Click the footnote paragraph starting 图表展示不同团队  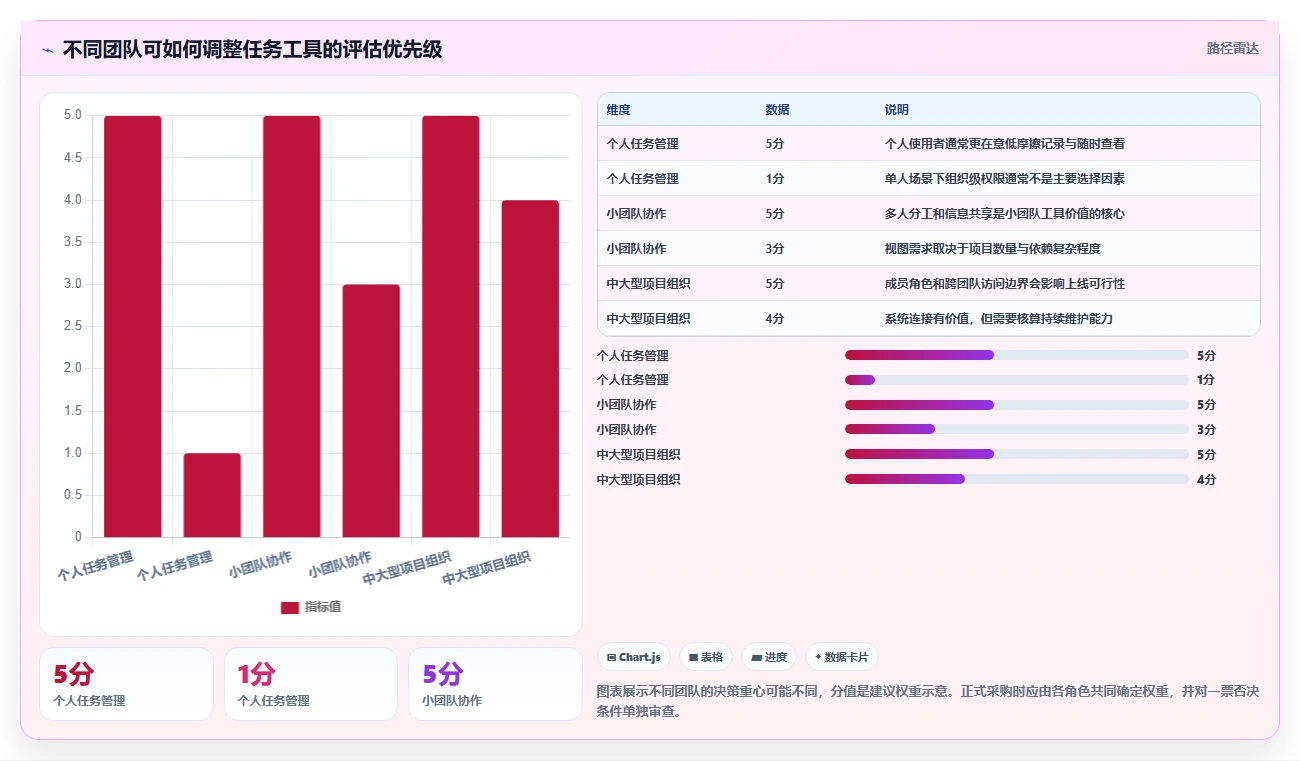coord(928,702)
